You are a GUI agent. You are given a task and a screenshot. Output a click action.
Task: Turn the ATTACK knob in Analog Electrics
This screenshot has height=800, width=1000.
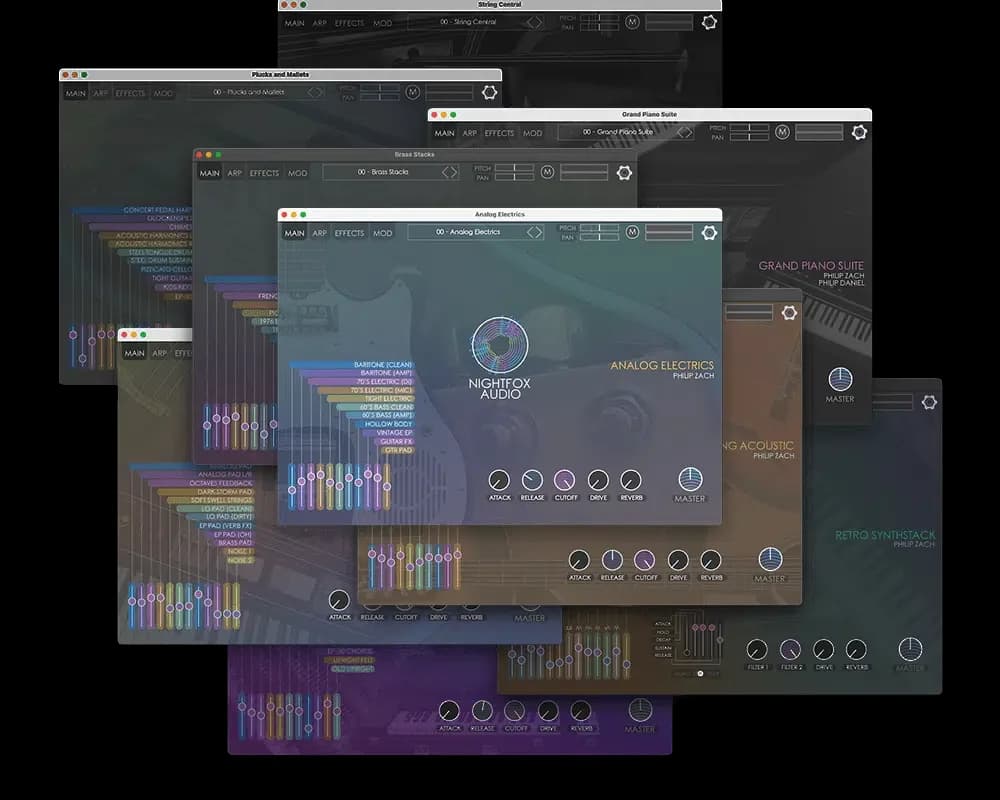(x=499, y=479)
